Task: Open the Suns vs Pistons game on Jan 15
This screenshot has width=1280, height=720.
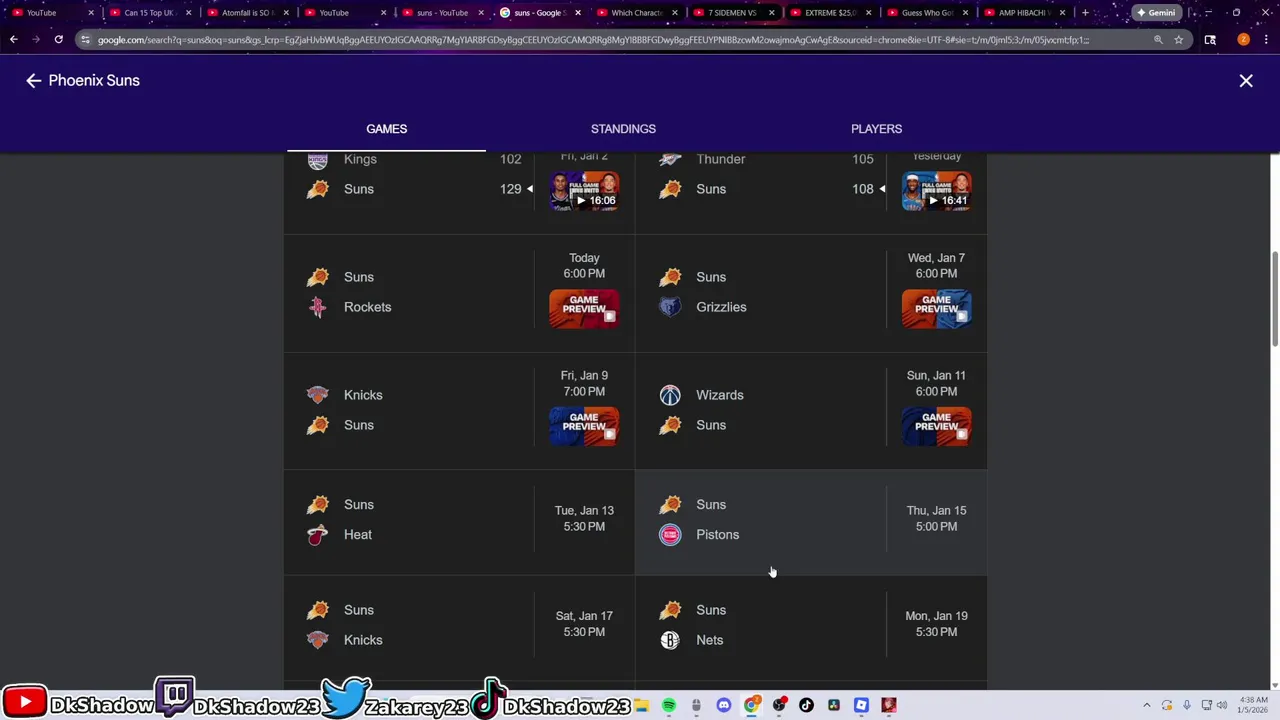Action: (x=811, y=520)
